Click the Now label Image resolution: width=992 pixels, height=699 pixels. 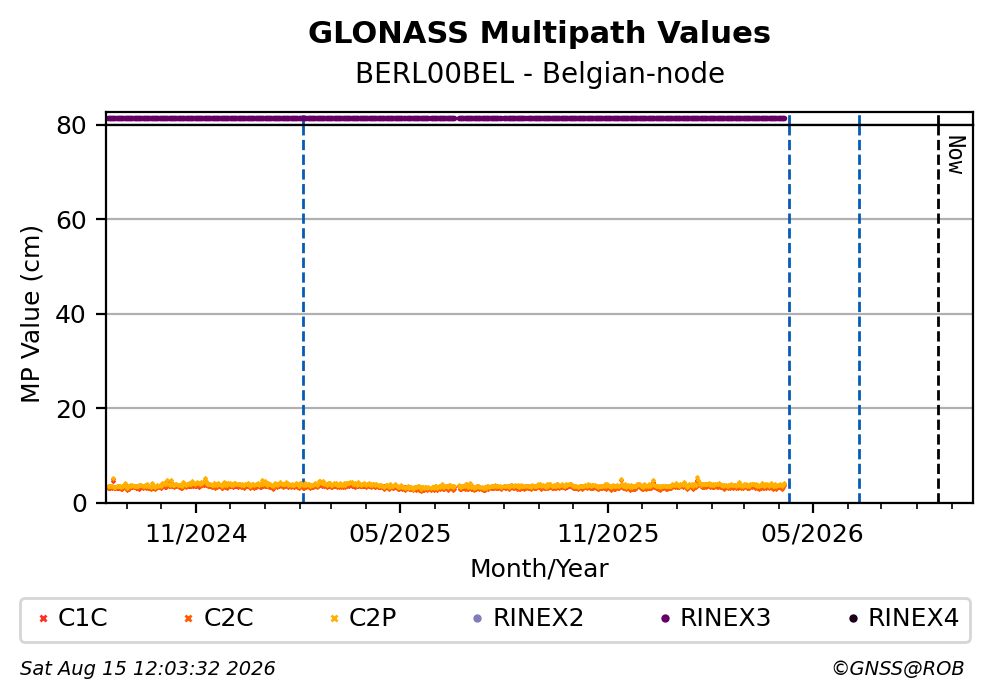[957, 155]
